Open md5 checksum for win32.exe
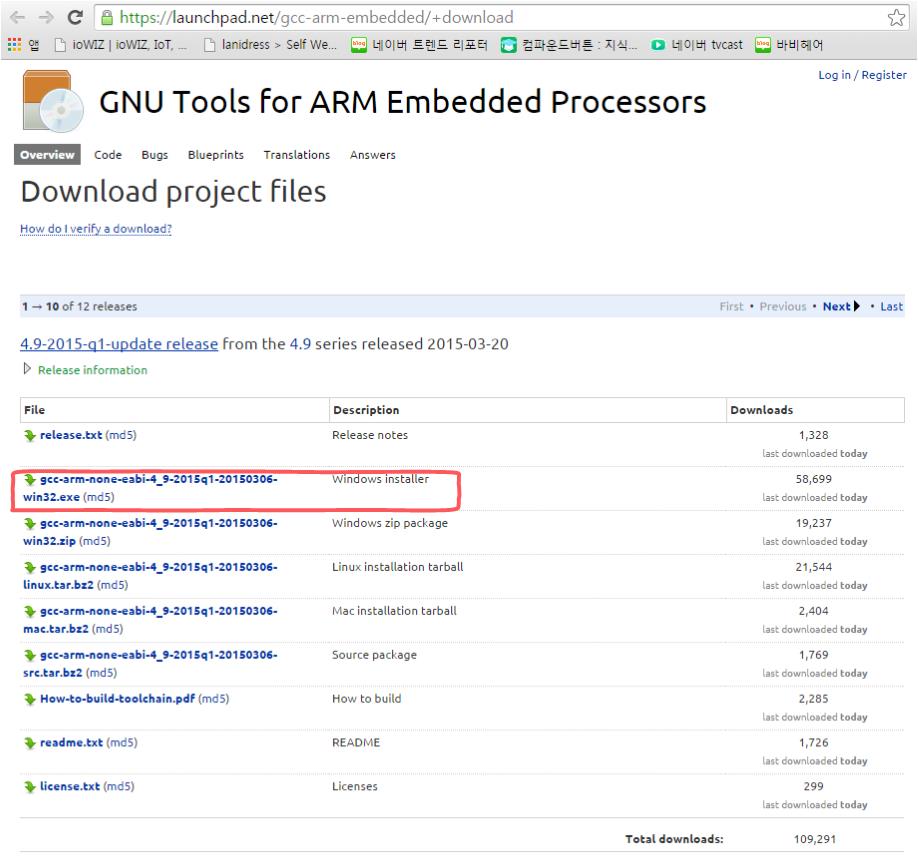The height and width of the screenshot is (856, 918). [x=99, y=497]
